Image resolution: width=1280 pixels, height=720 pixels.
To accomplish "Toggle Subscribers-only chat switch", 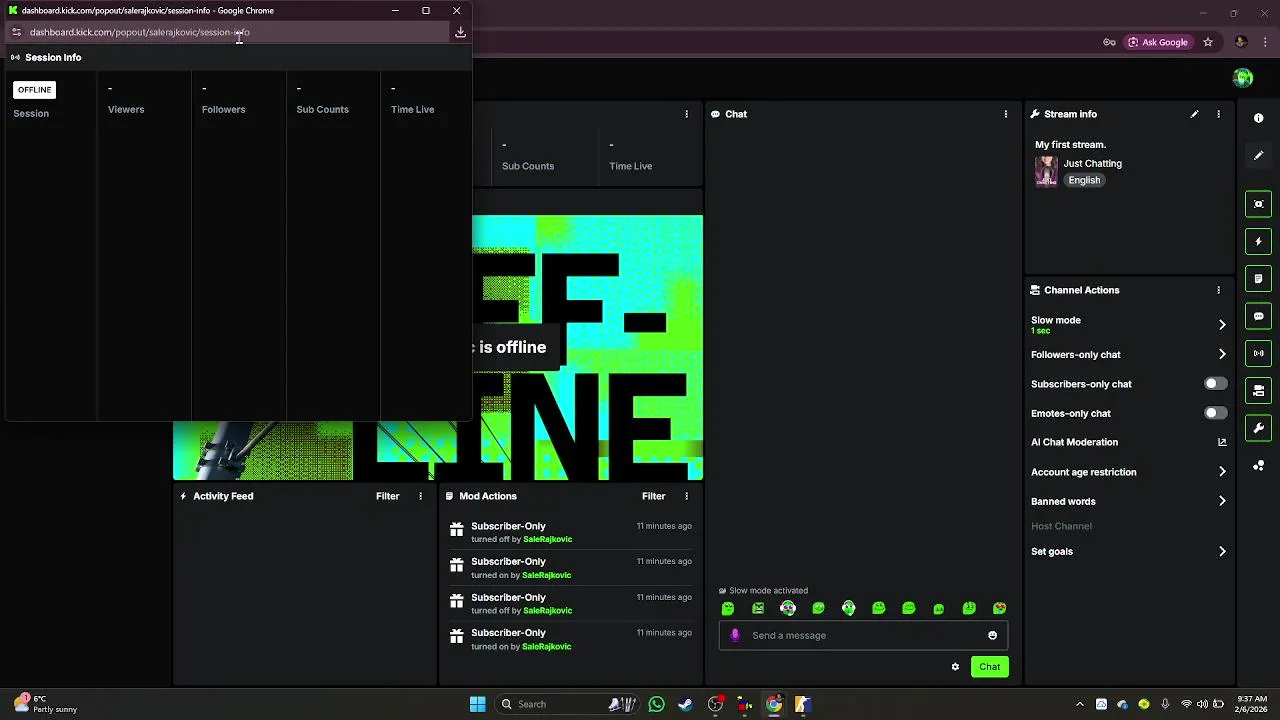I will pos(1215,384).
